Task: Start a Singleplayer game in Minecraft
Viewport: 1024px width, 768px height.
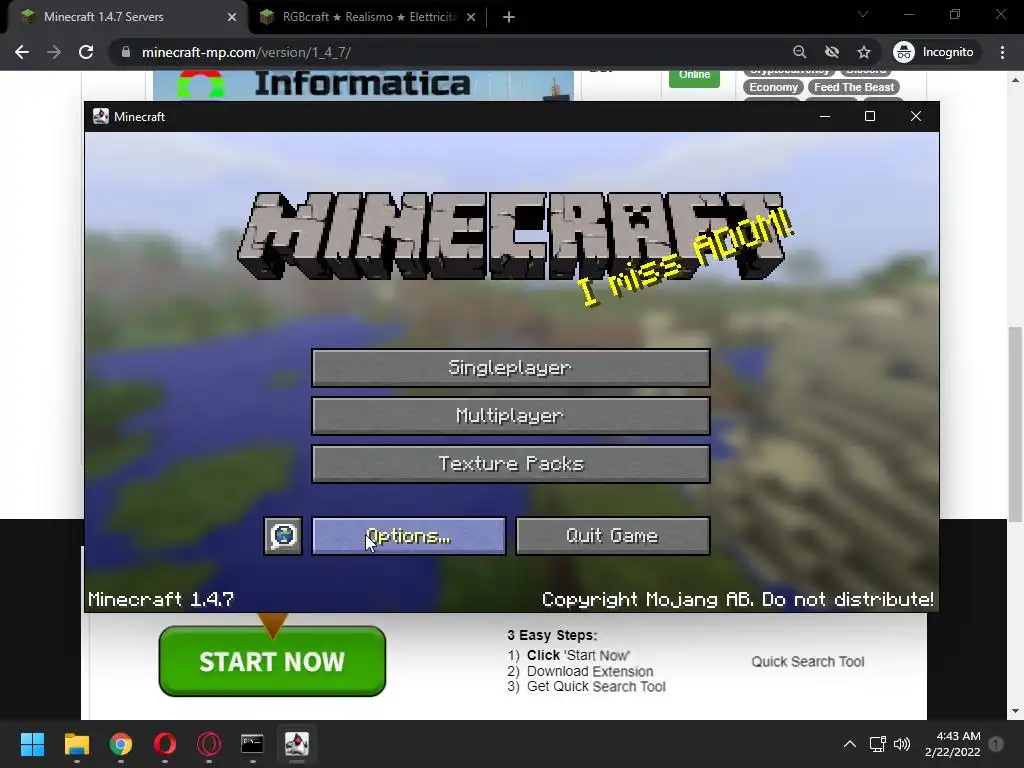Action: (511, 368)
